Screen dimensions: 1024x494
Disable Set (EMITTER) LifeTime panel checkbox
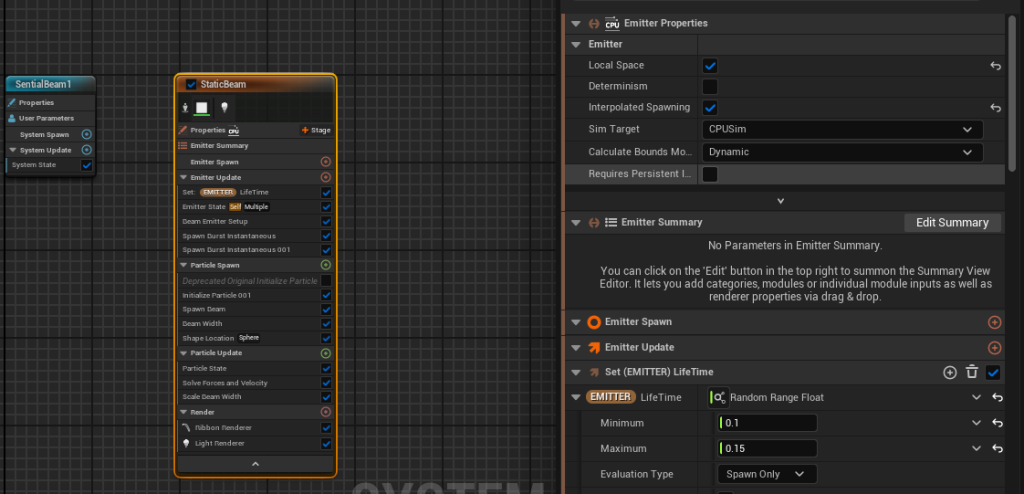coord(993,372)
